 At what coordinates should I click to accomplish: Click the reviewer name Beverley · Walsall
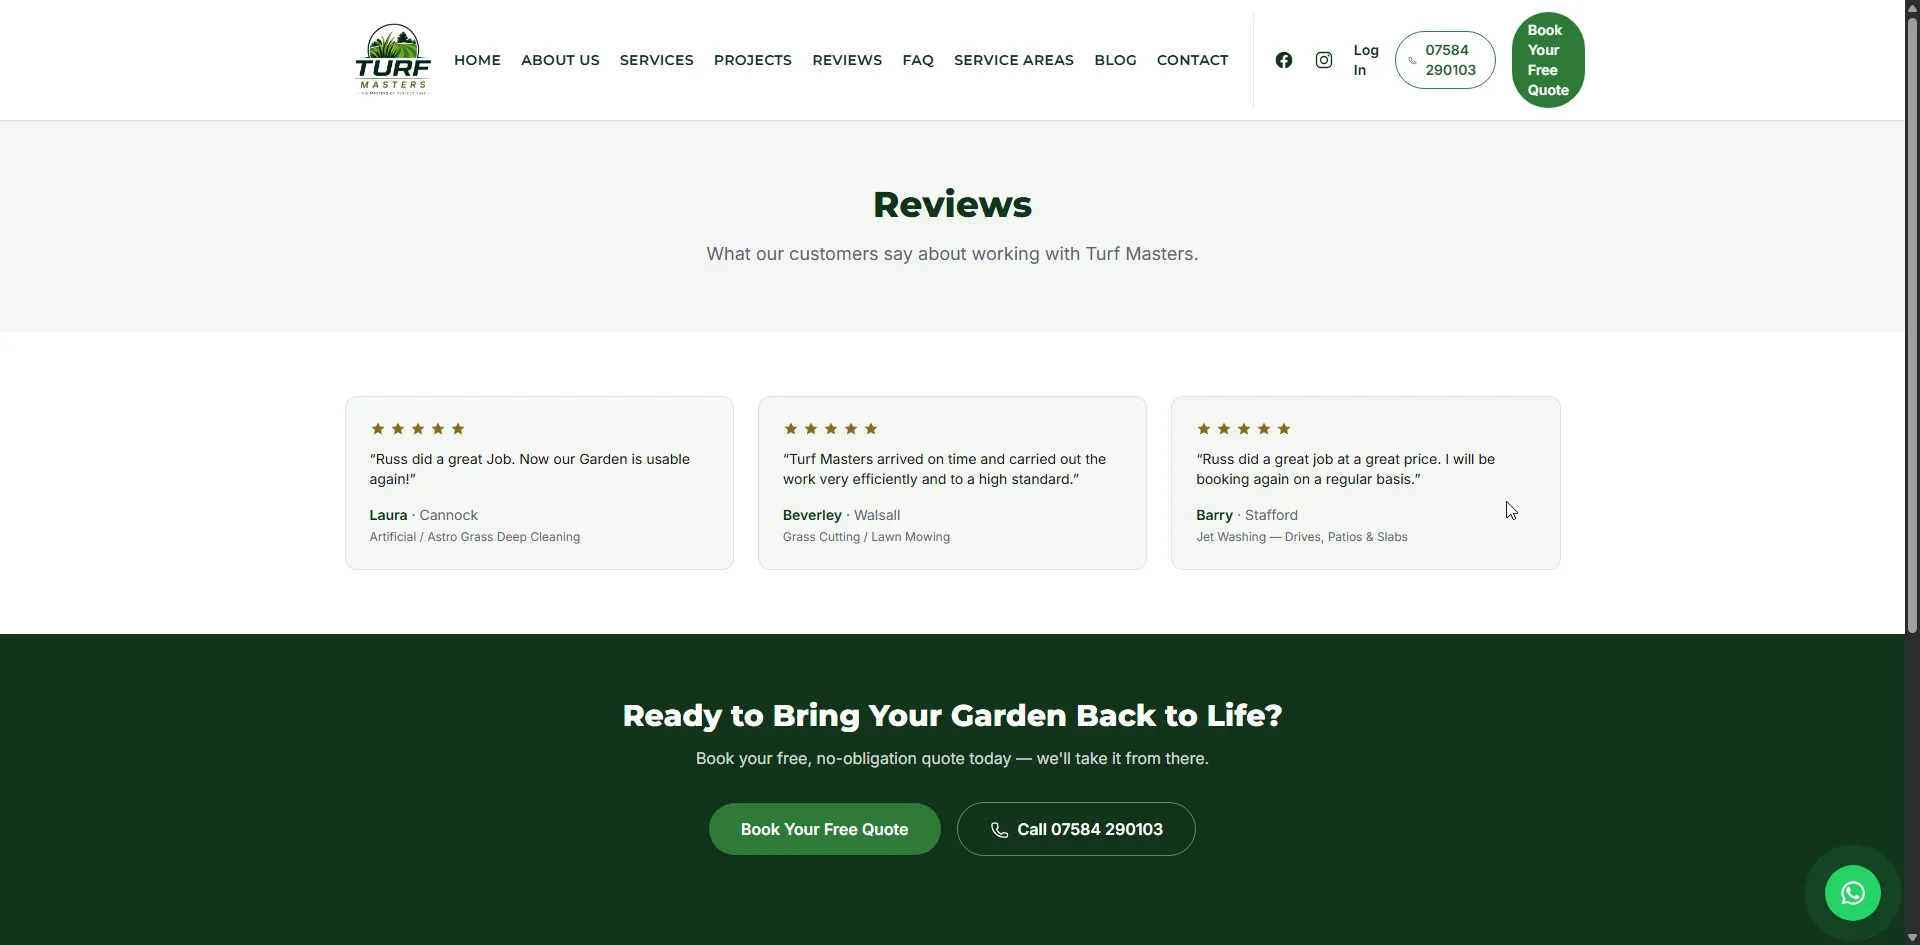click(841, 515)
